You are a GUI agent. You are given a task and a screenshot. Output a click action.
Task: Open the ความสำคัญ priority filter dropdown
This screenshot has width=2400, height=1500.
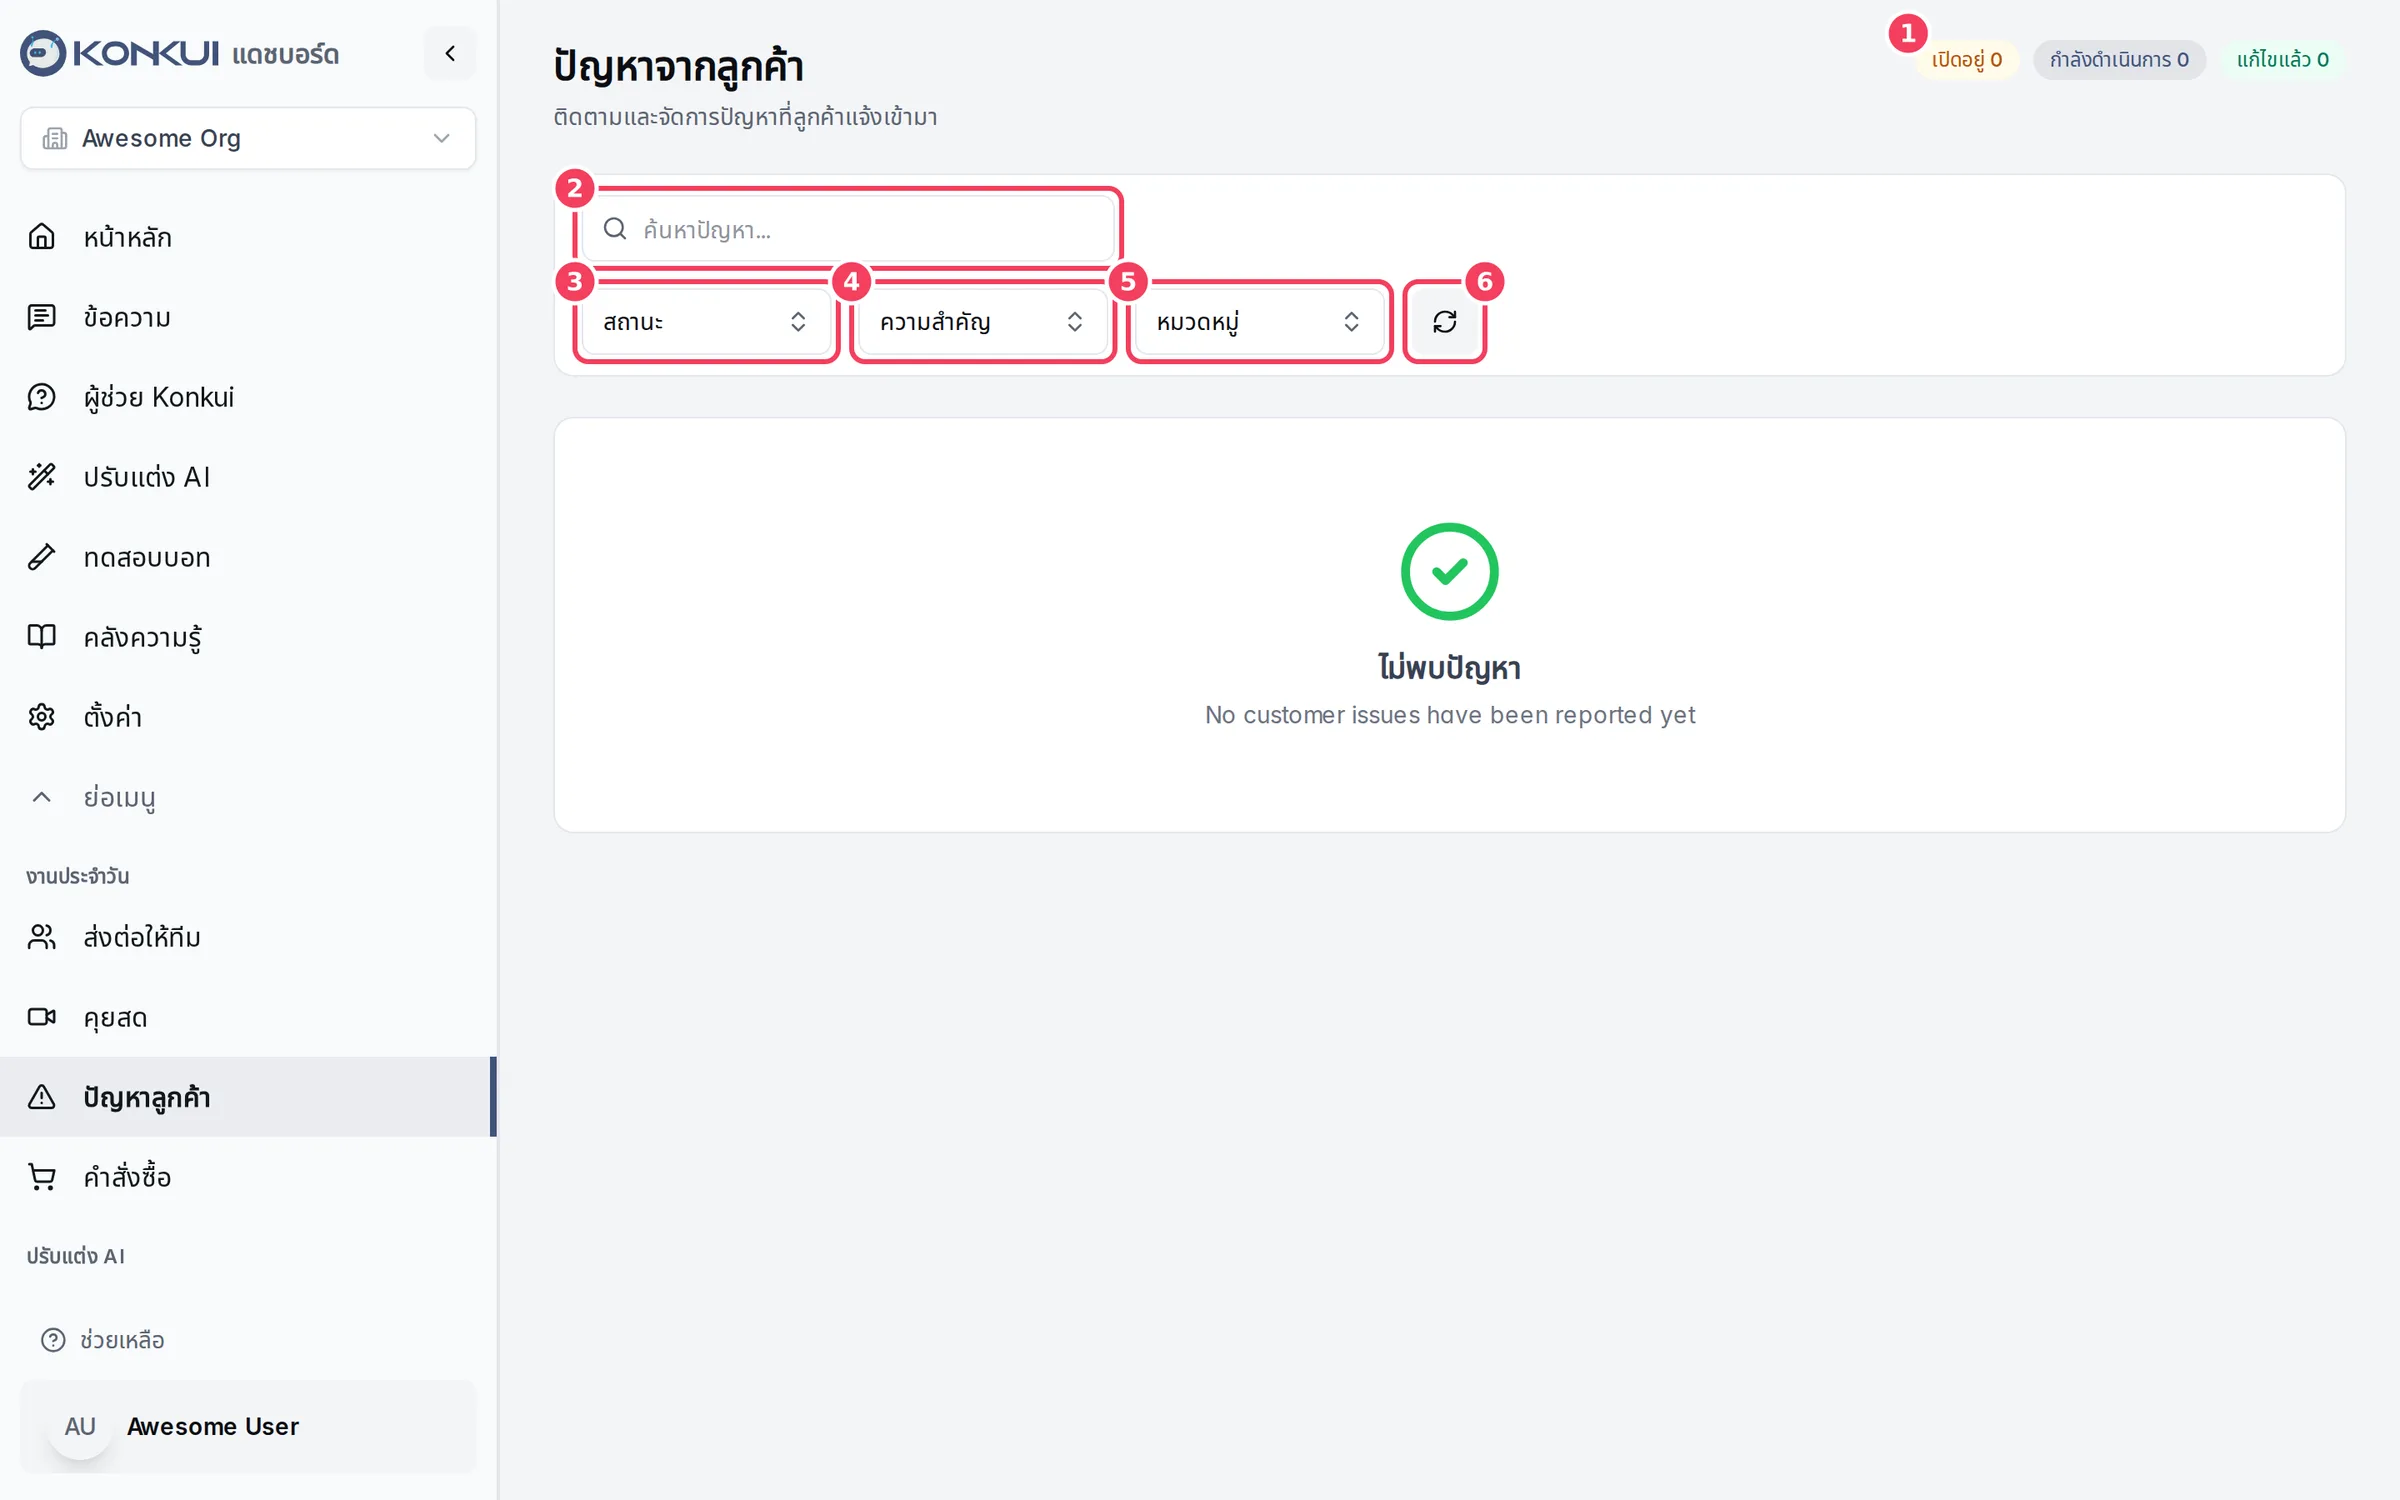click(983, 322)
